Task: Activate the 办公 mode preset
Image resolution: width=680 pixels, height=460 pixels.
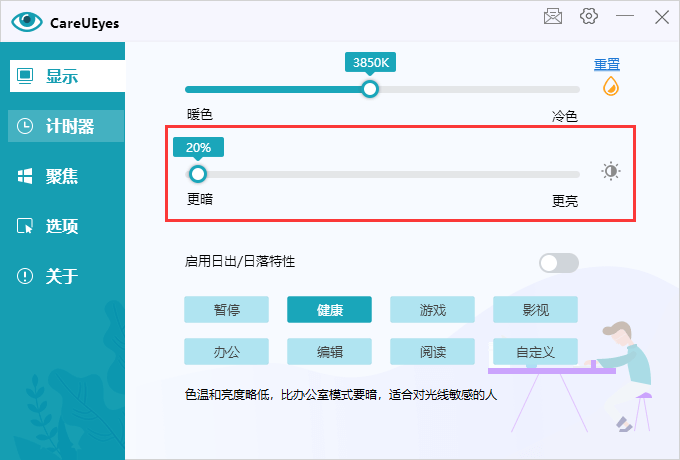Action: (226, 352)
